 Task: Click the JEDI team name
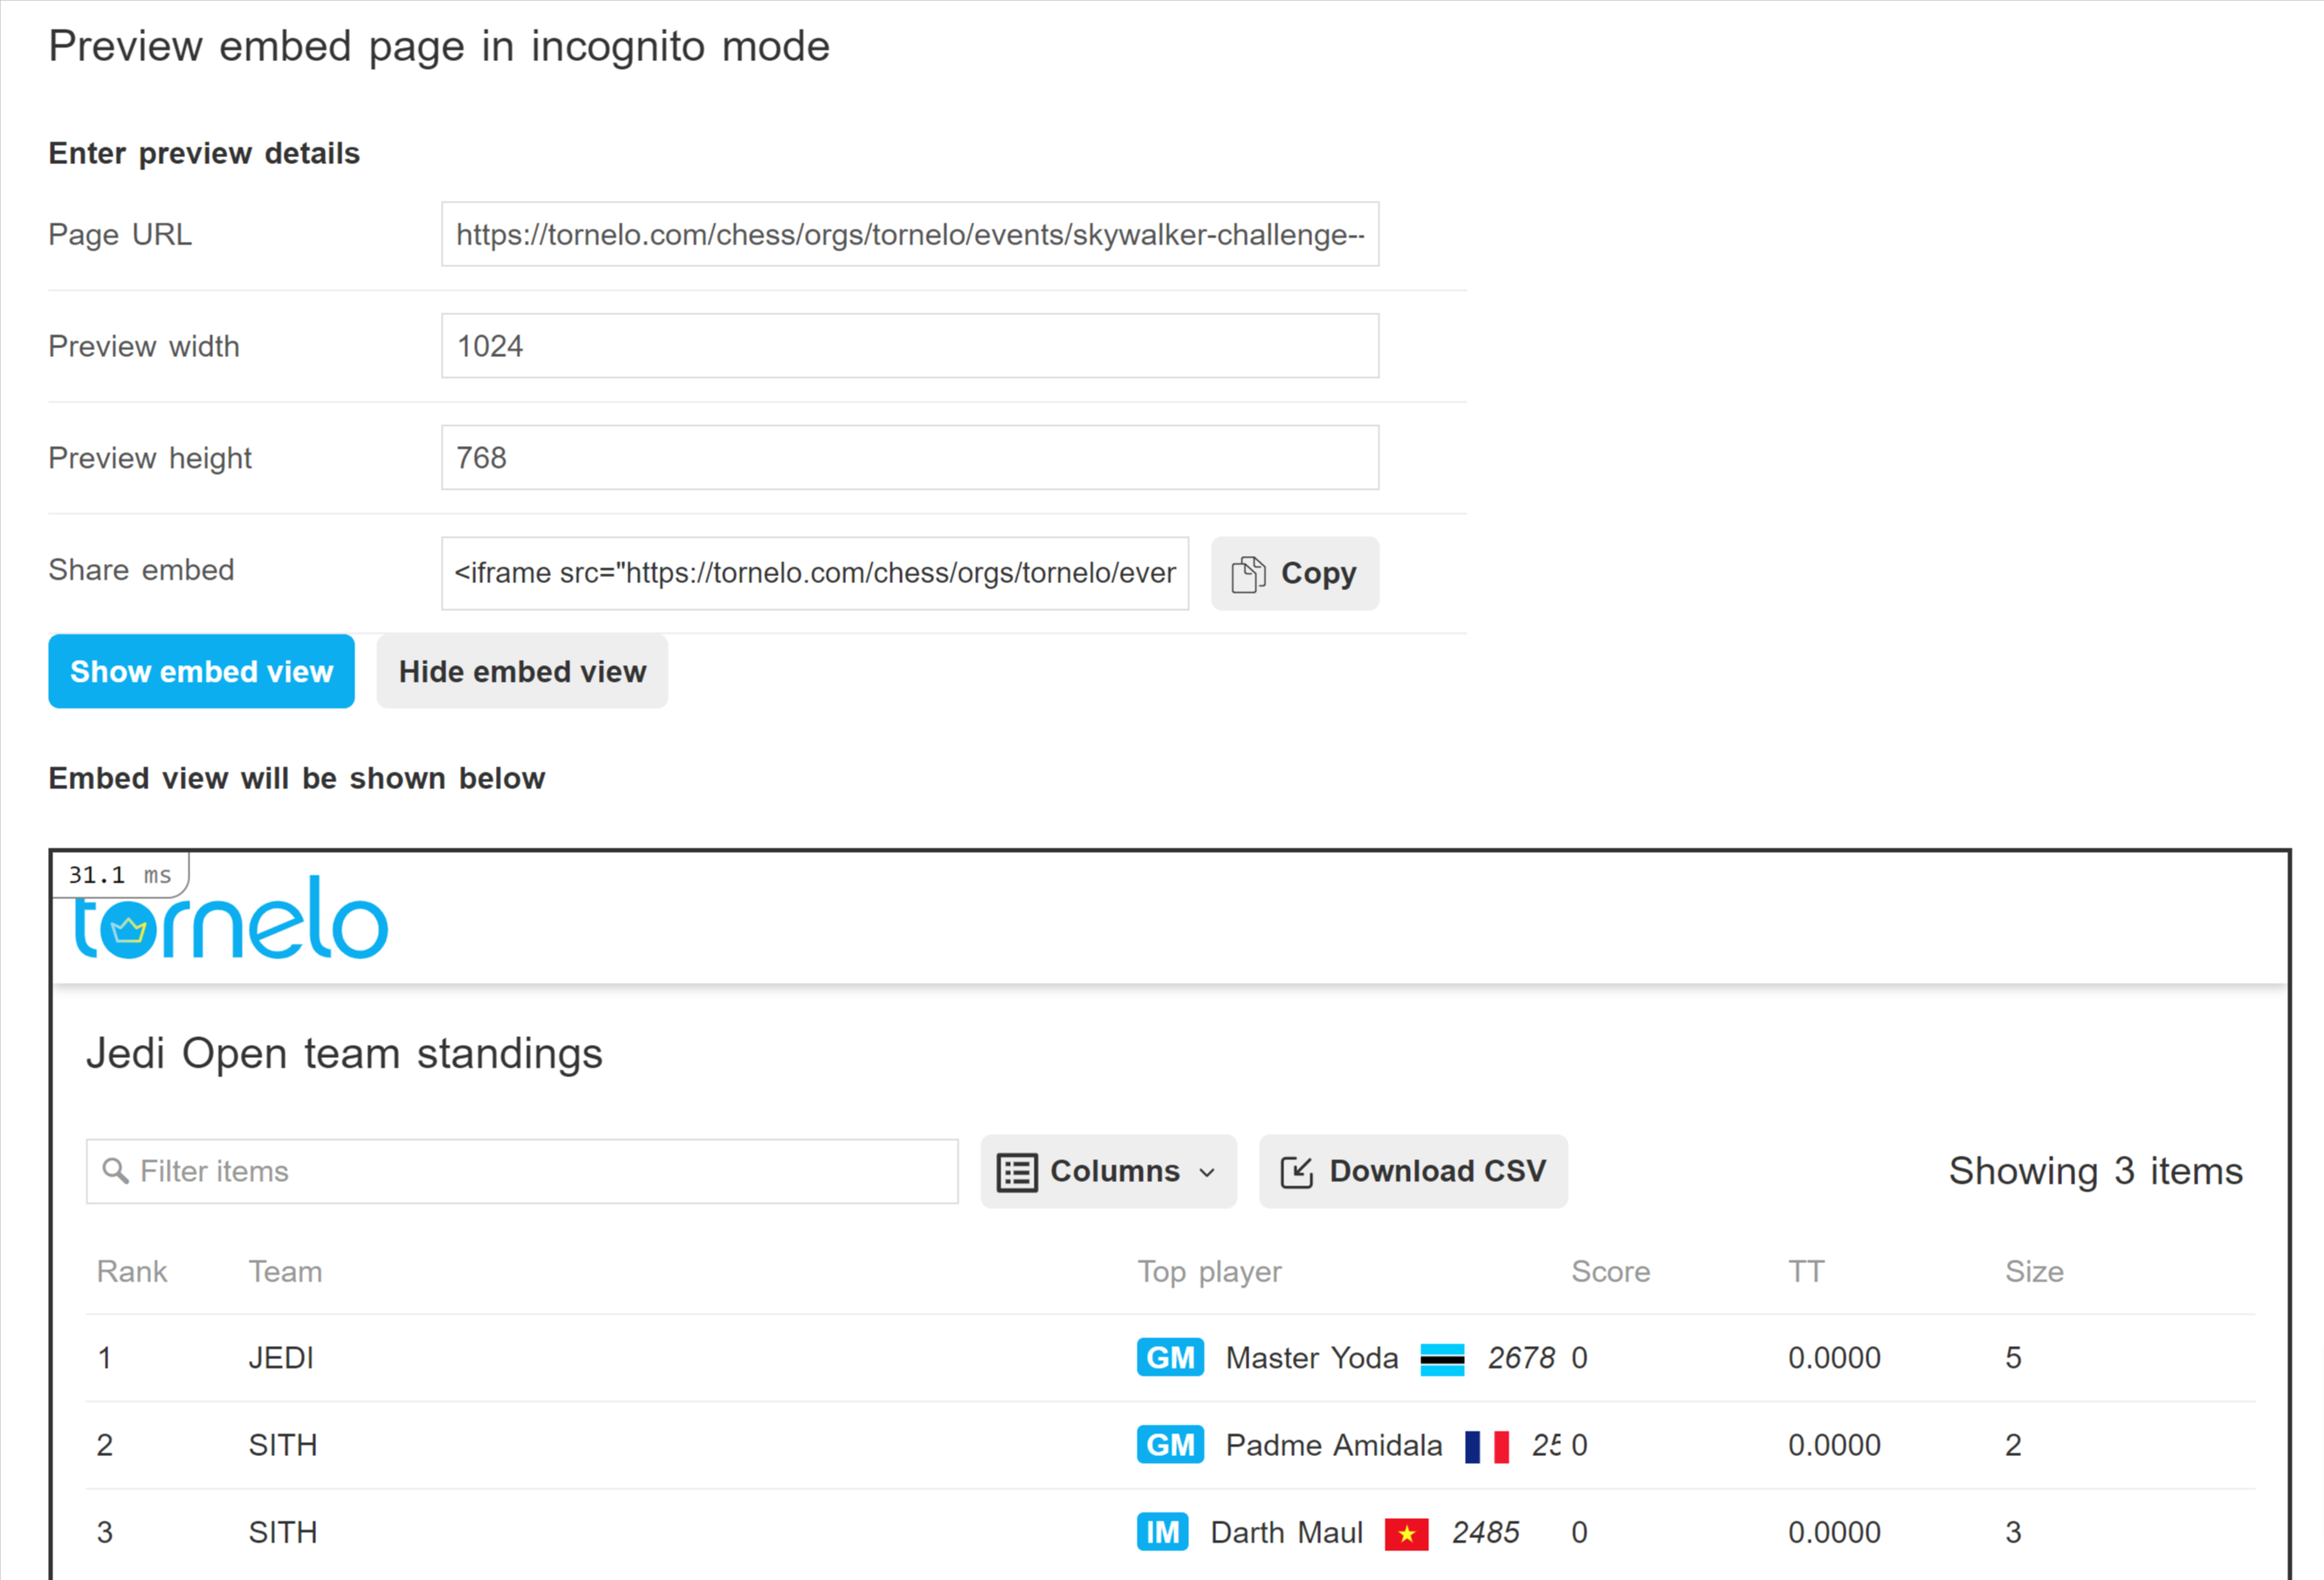[x=281, y=1358]
